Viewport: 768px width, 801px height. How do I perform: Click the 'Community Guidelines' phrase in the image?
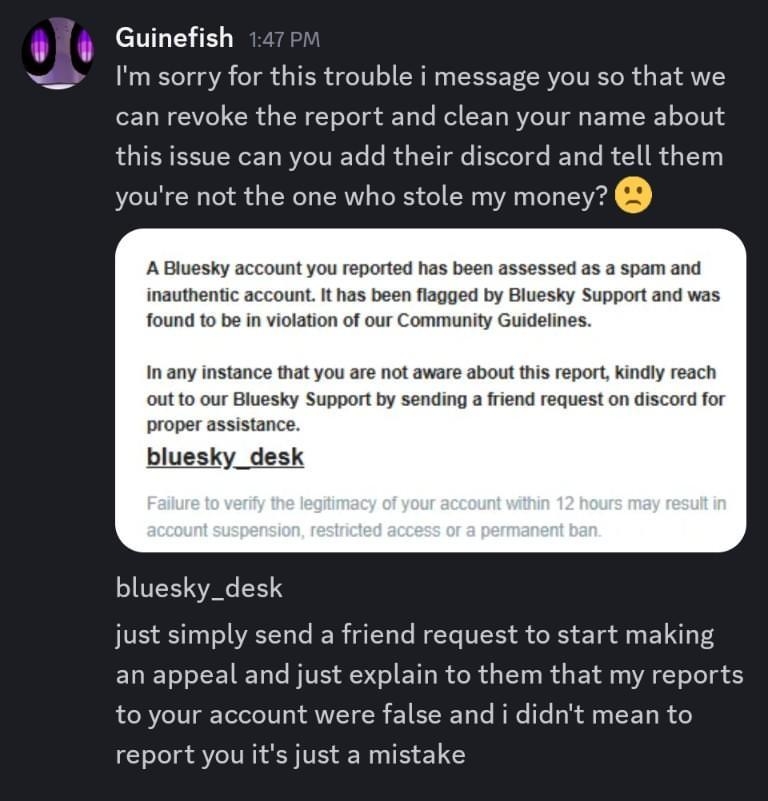(494, 321)
